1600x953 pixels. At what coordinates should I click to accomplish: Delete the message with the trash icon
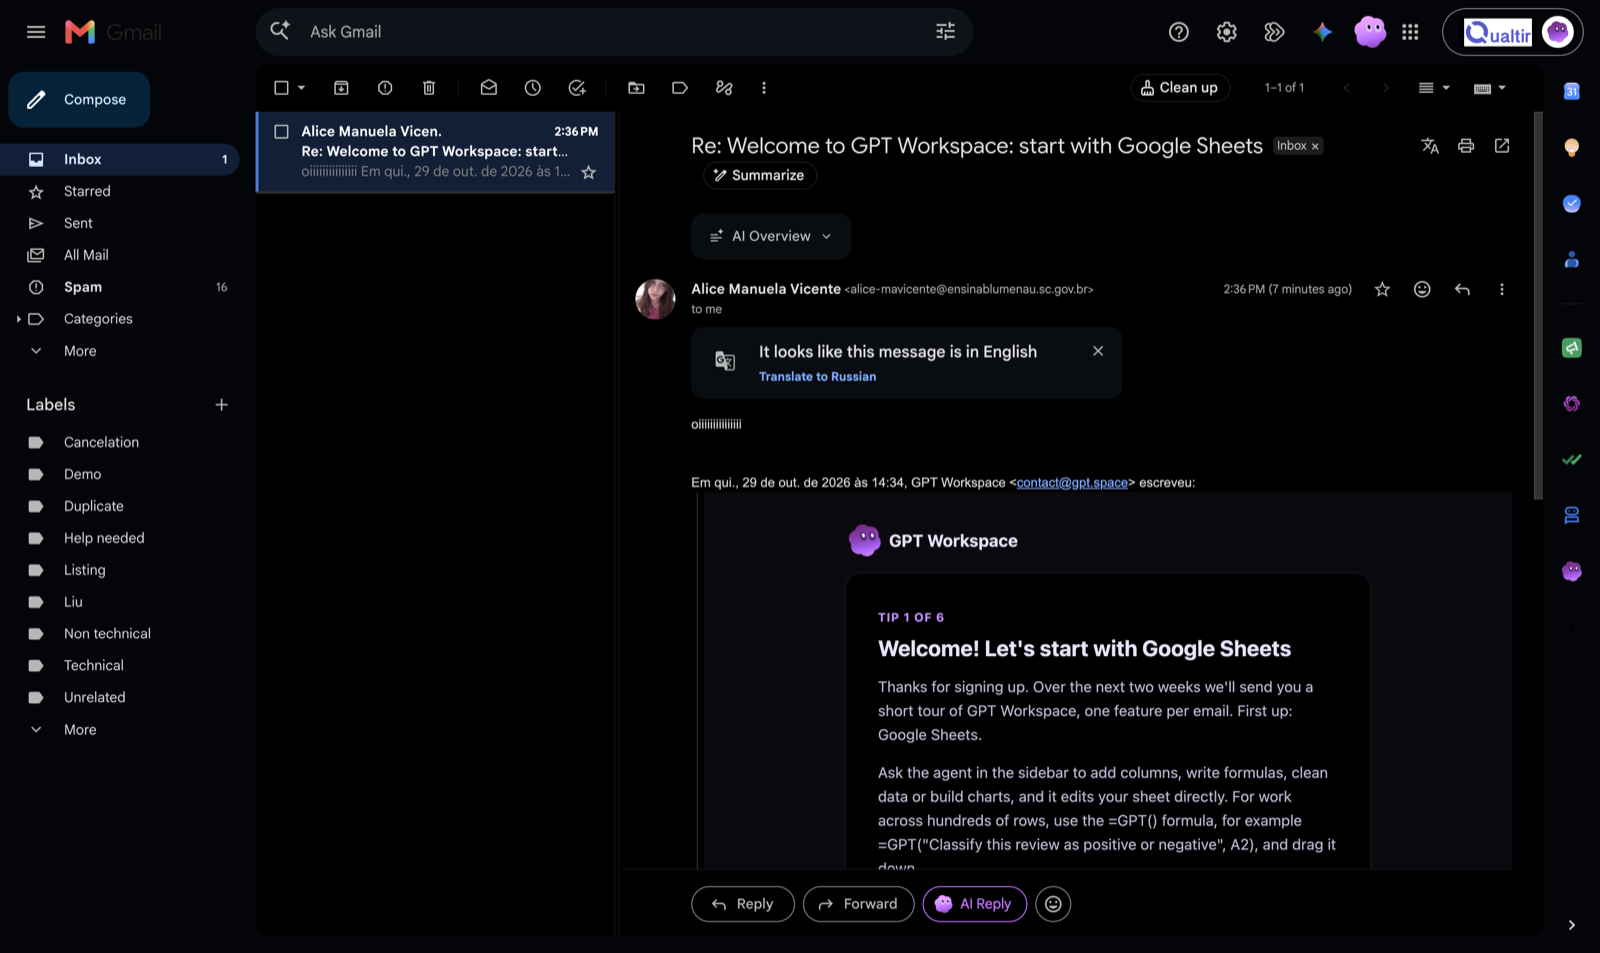(429, 88)
